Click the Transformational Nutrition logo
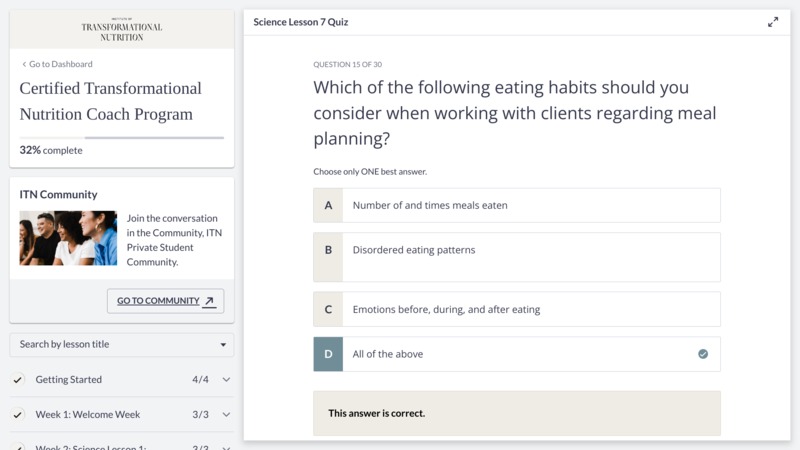The image size is (800, 450). tap(122, 31)
